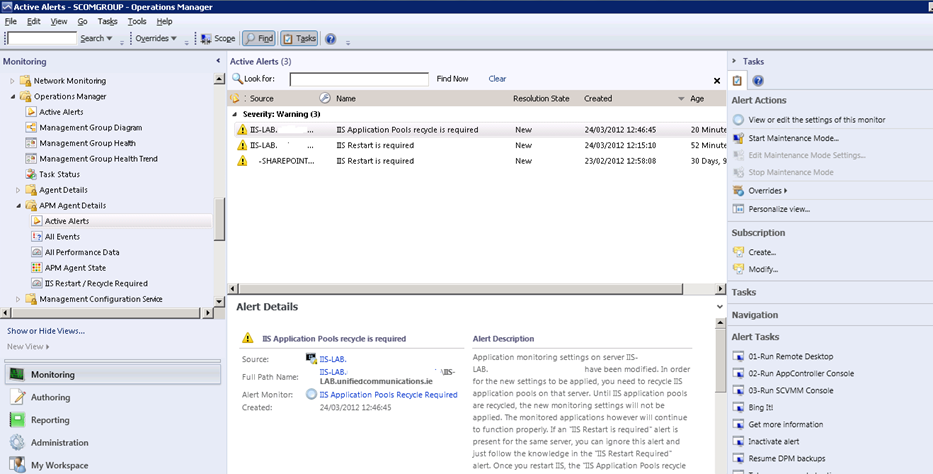Click View or edit monitor settings
This screenshot has height=474, width=933.
point(816,120)
